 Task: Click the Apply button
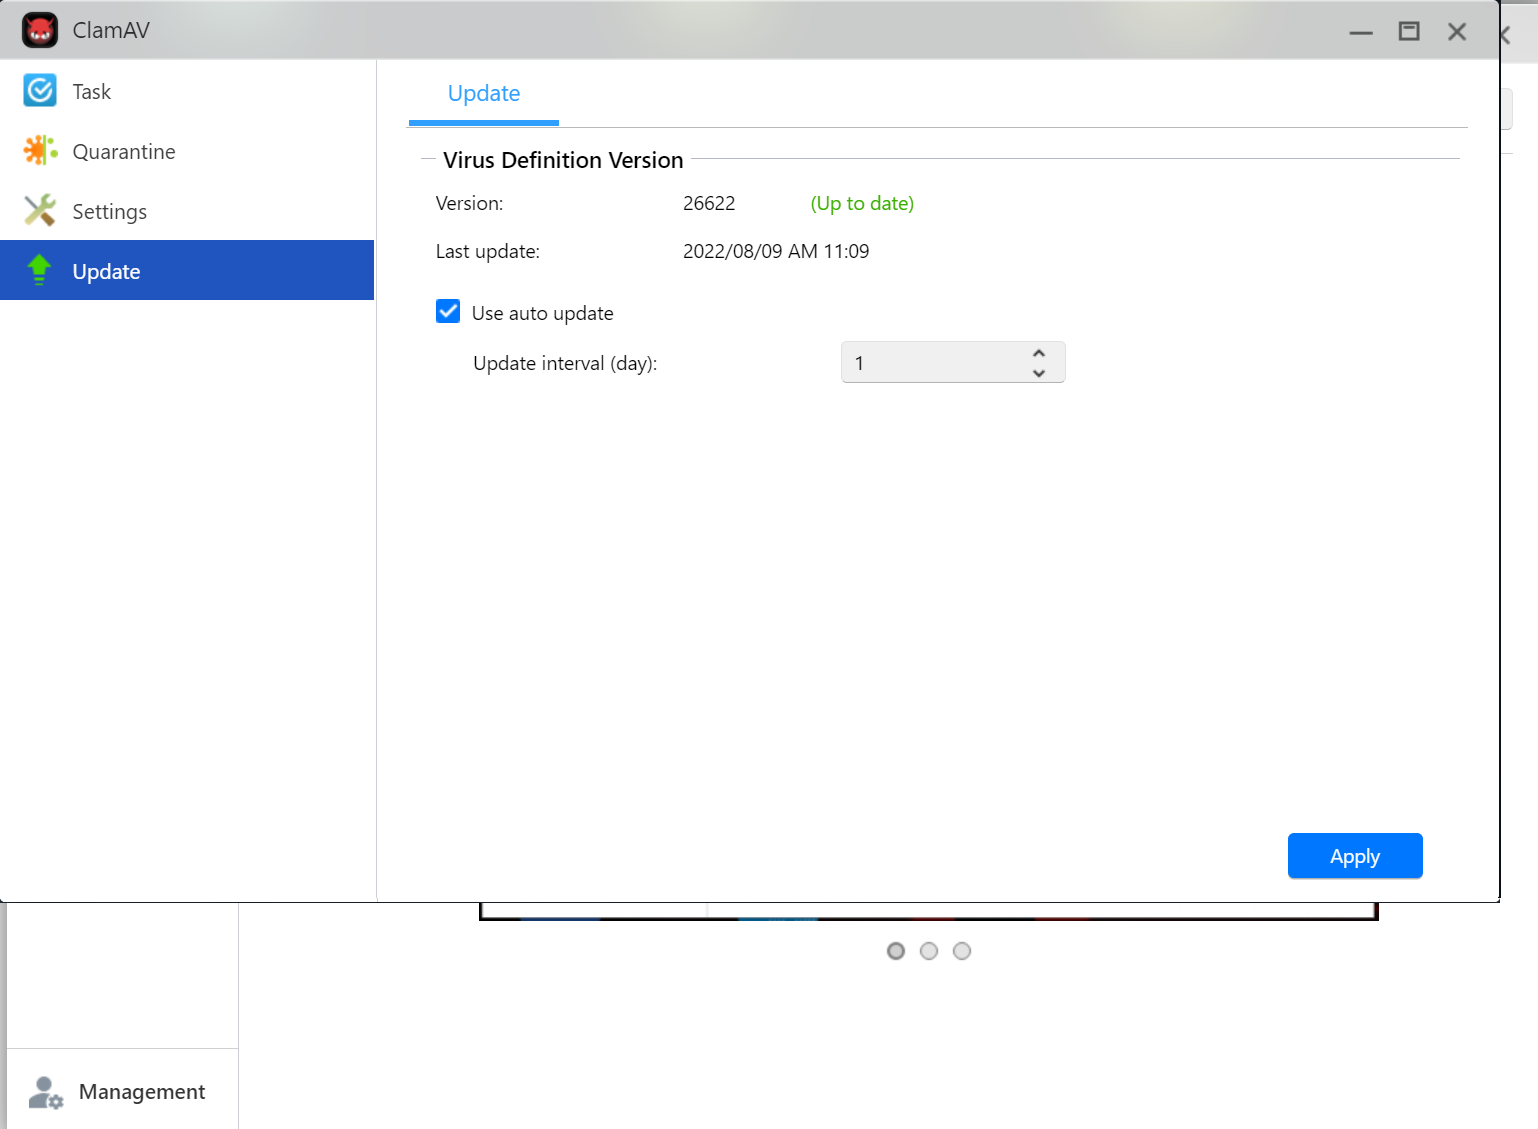tap(1355, 856)
